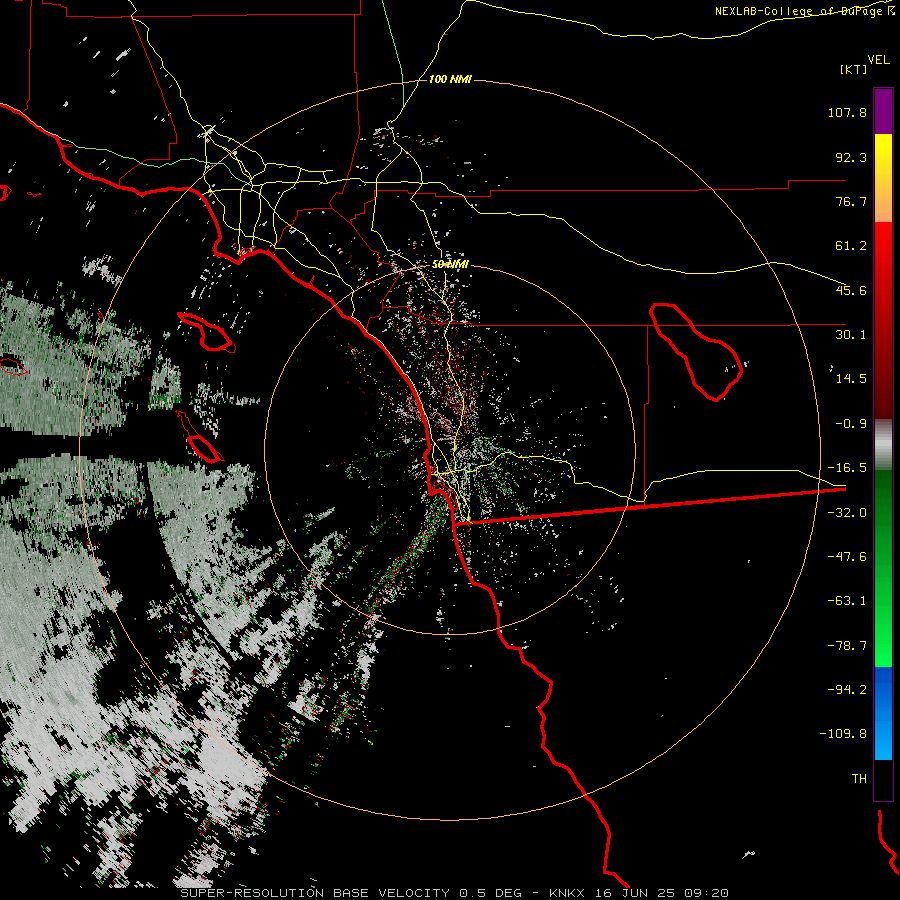Click the [KT] units label
This screenshot has height=900, width=900.
tap(853, 69)
